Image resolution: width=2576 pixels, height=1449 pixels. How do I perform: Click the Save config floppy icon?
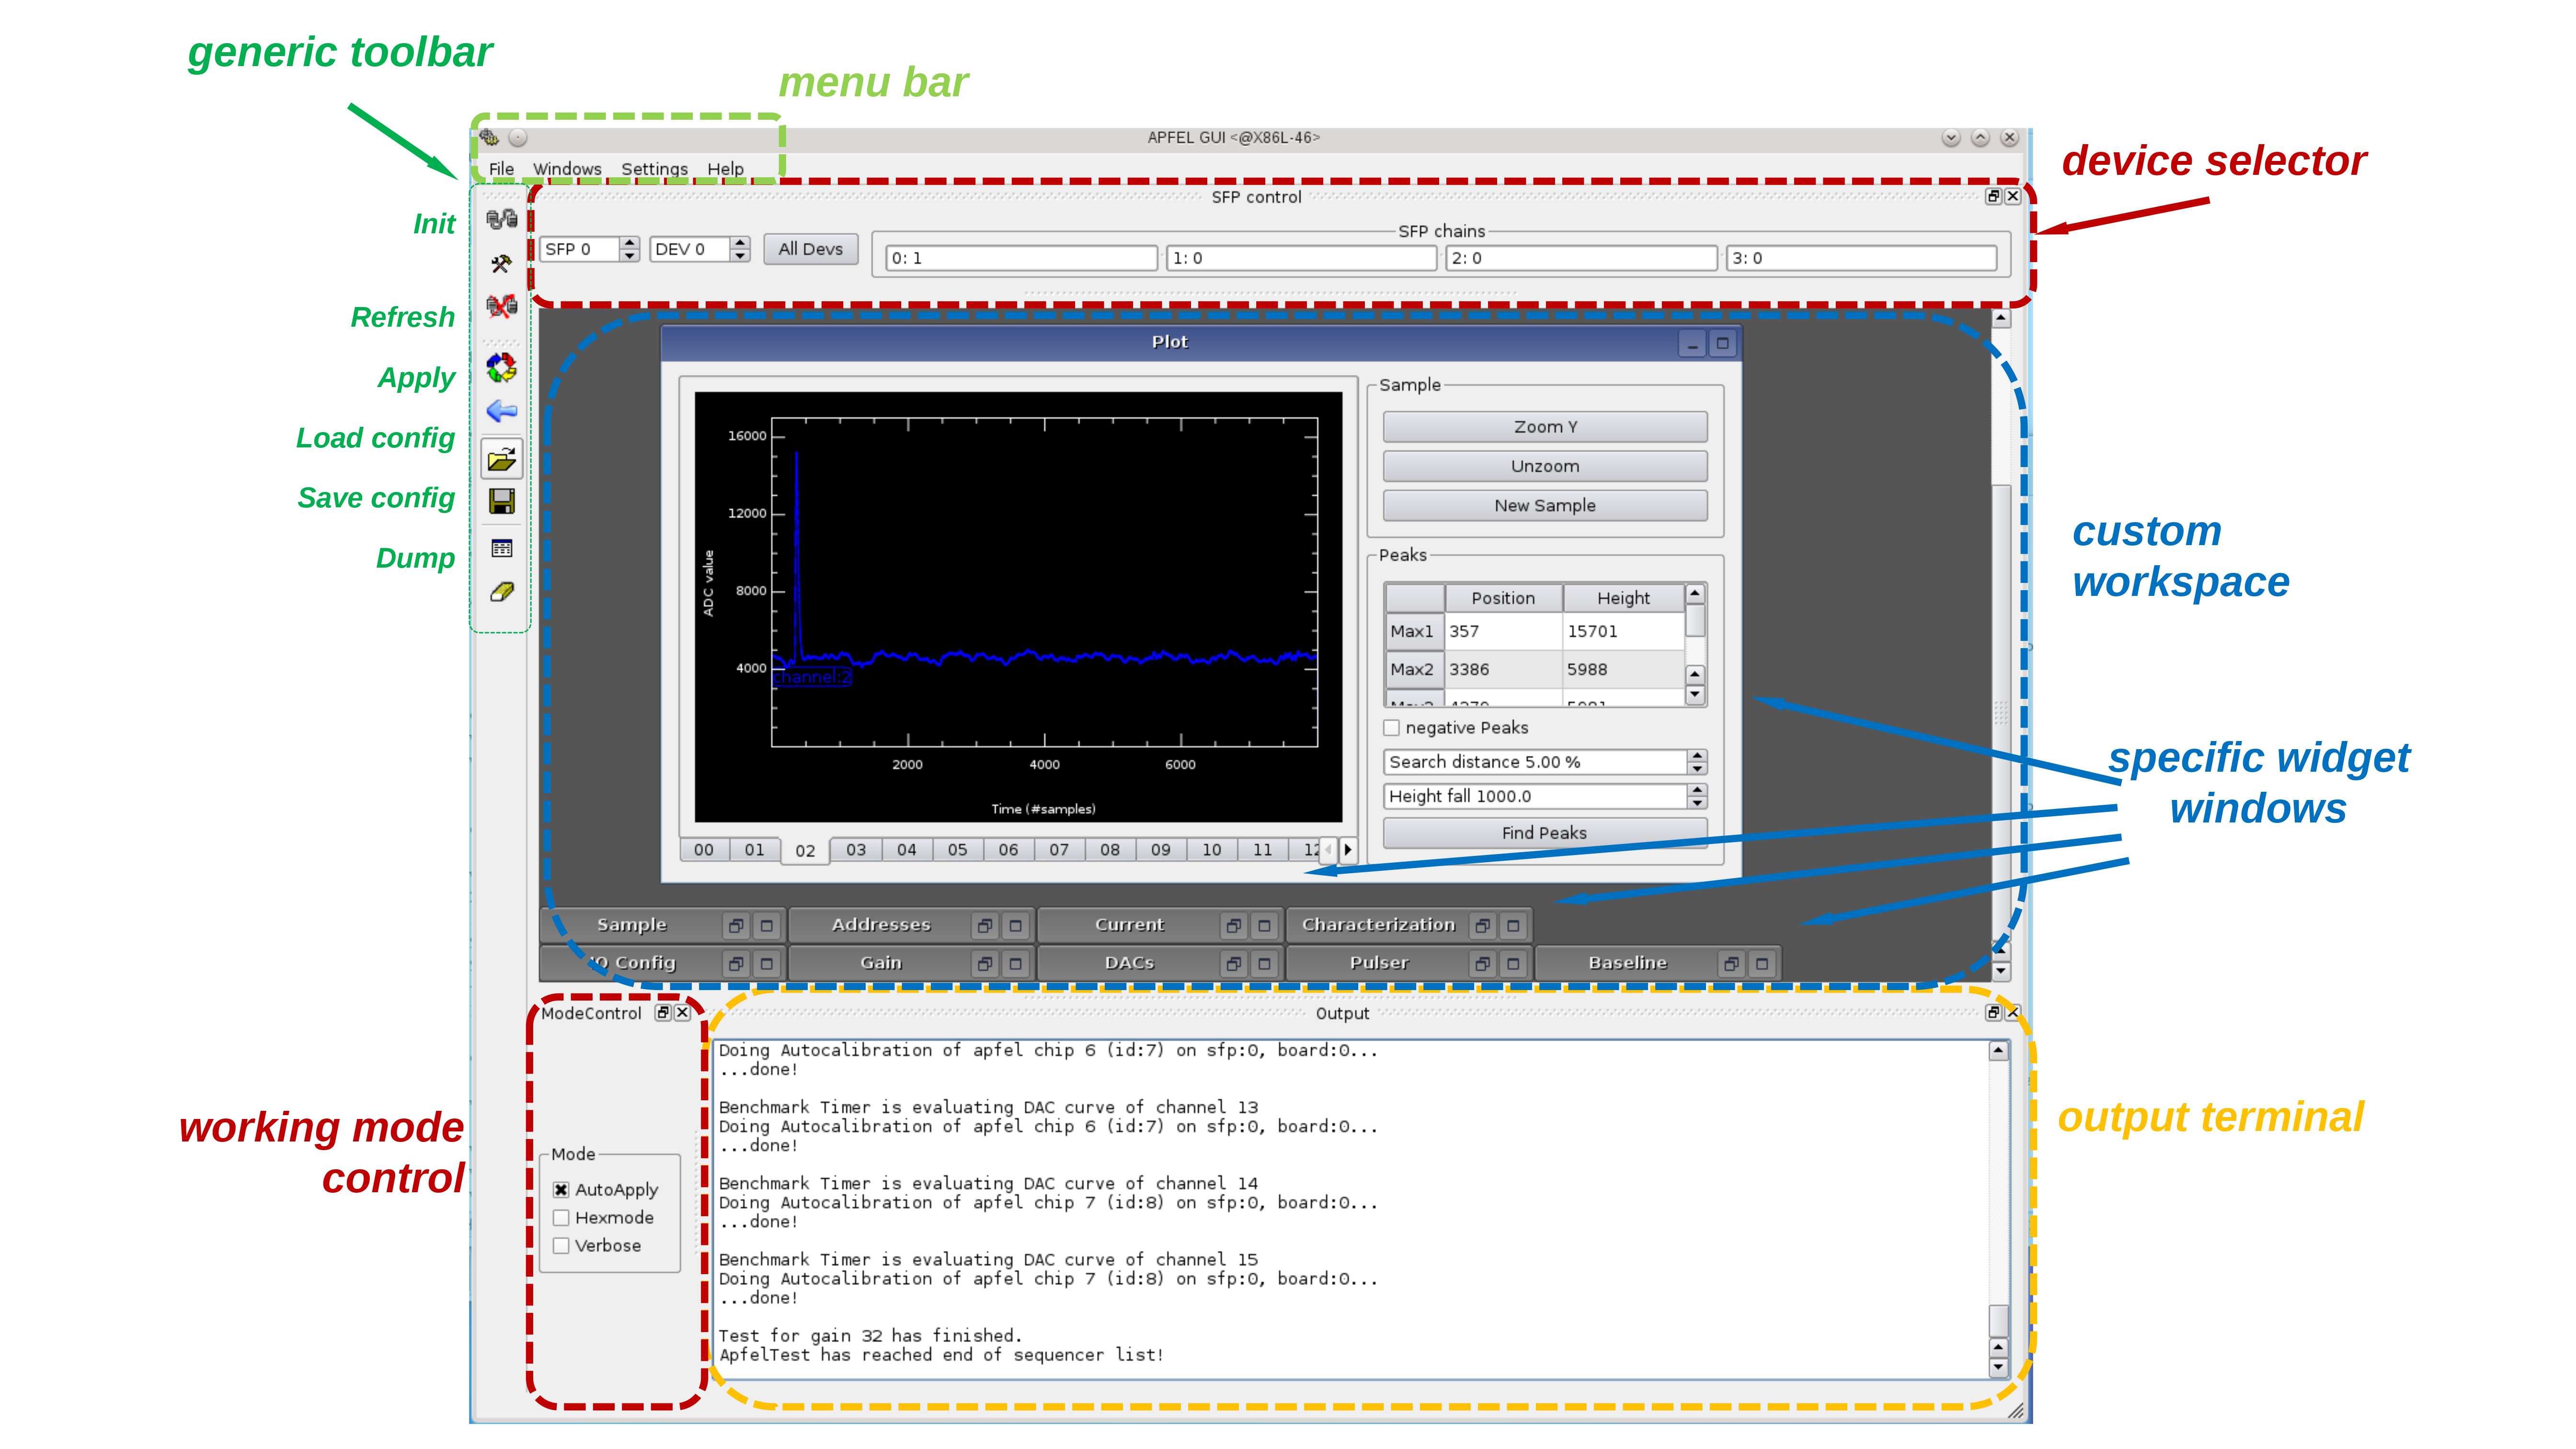501,501
